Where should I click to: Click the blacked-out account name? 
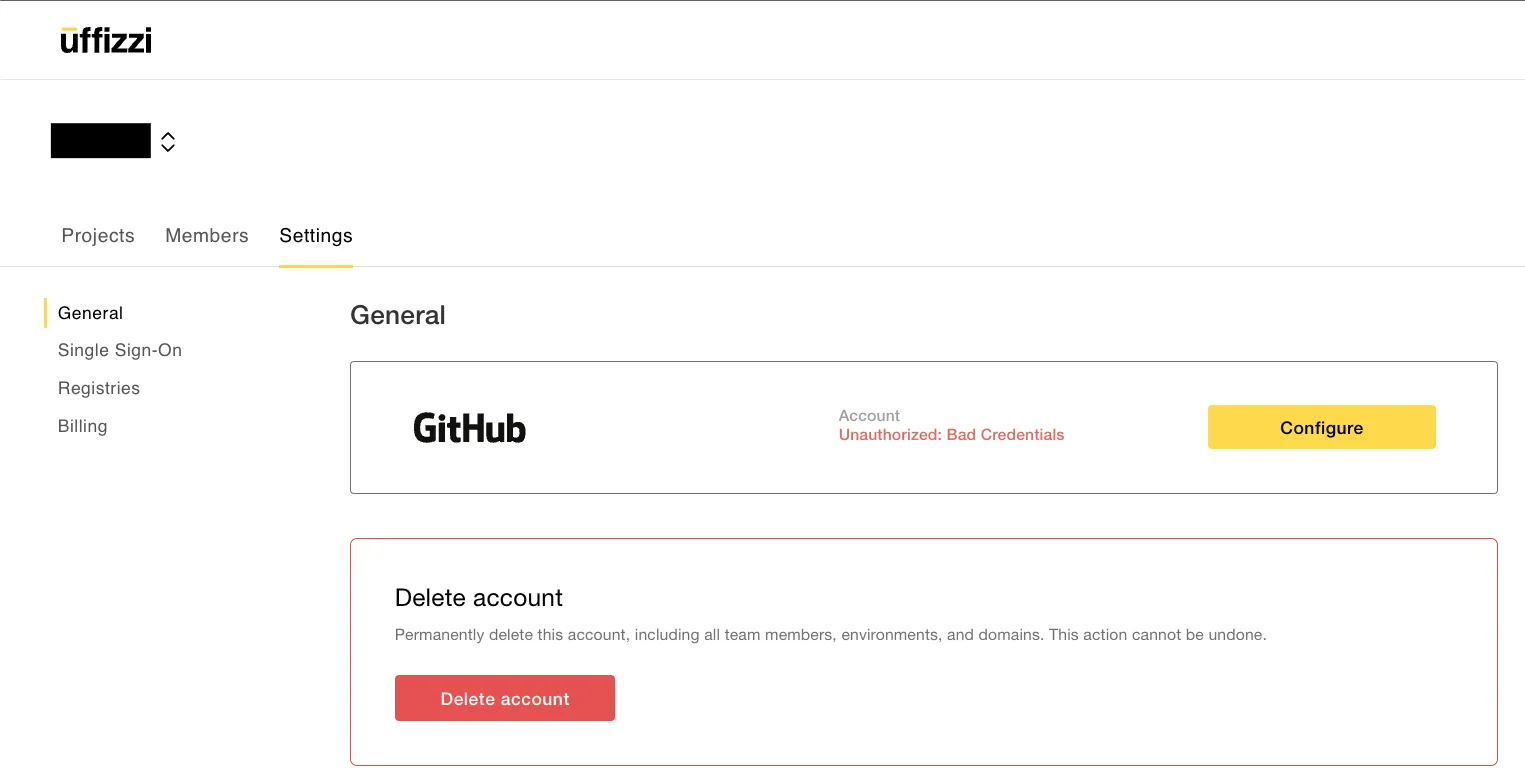(100, 140)
